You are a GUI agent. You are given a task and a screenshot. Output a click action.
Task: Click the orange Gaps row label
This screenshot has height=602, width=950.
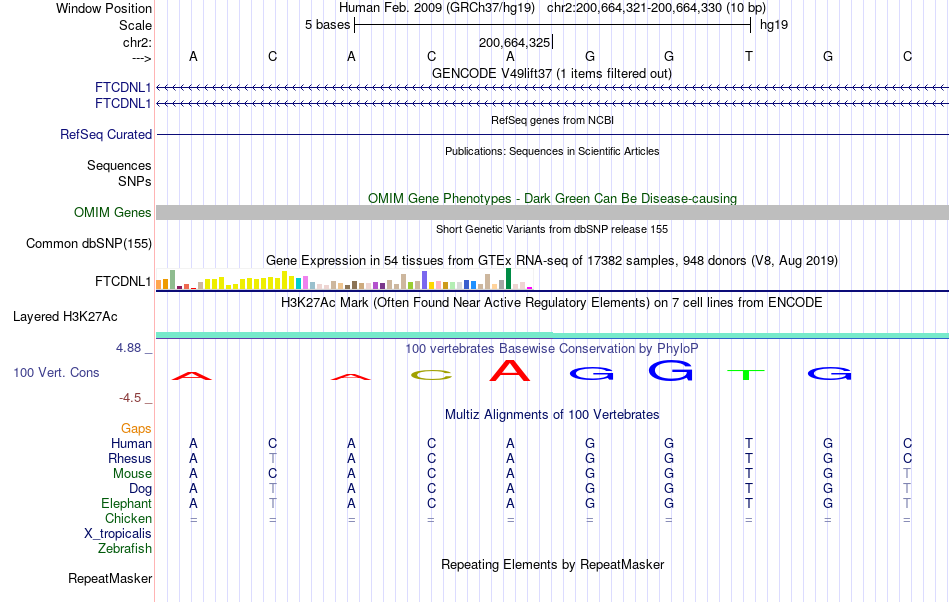pos(136,428)
